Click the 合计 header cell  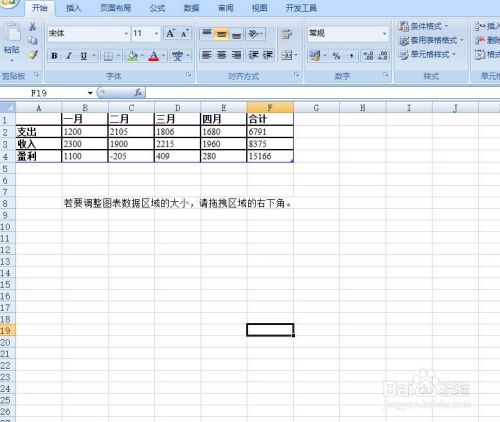coord(270,119)
